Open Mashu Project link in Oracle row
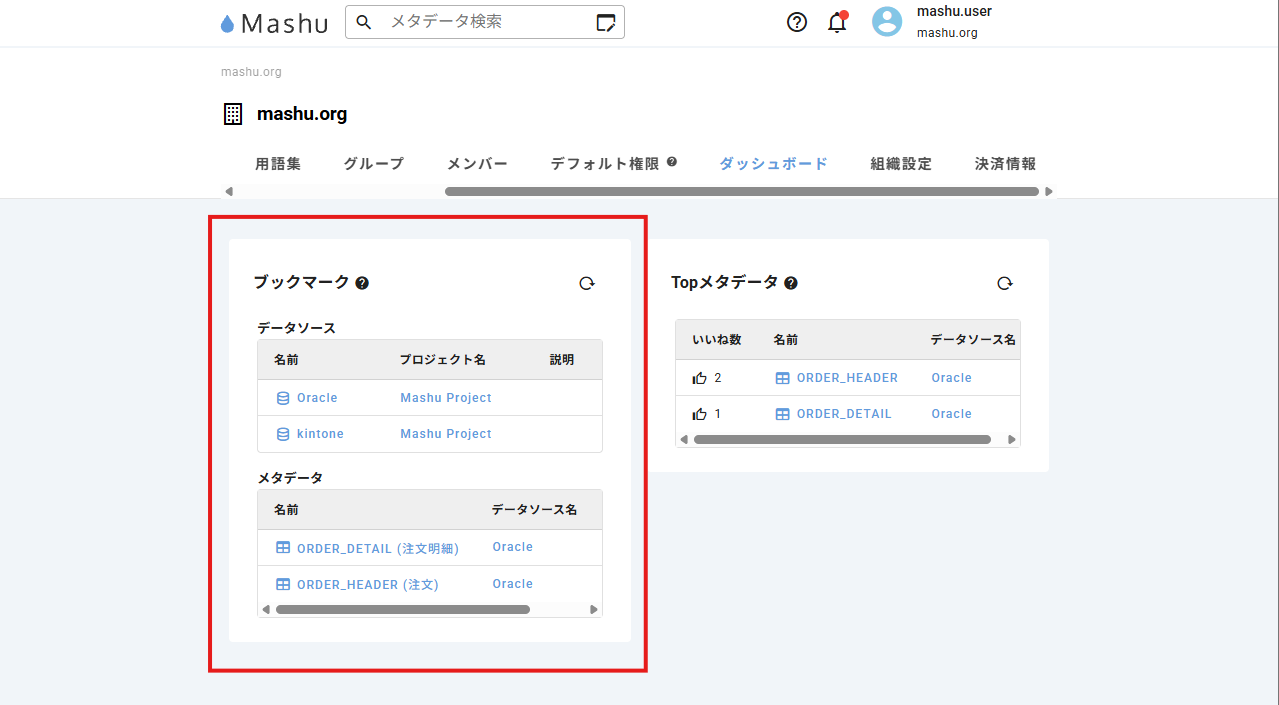1279x705 pixels. [446, 398]
